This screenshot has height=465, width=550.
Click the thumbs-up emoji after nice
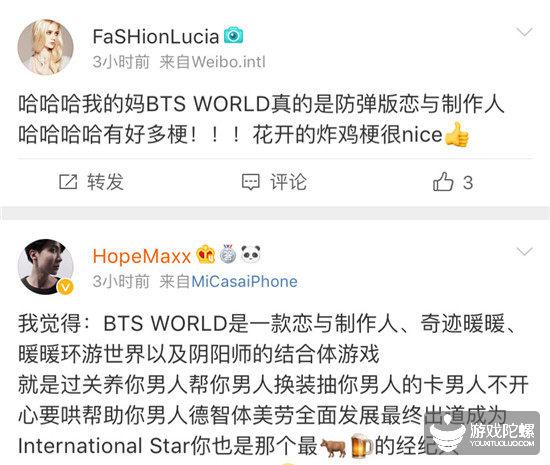tap(456, 135)
